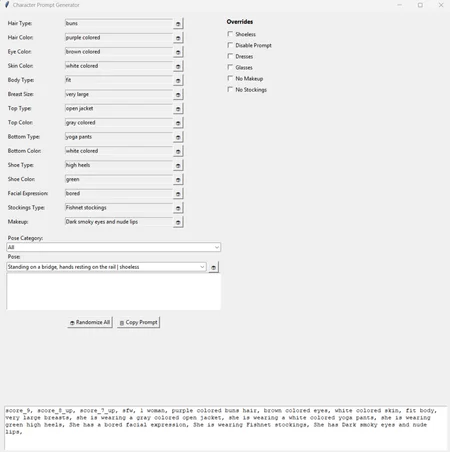Click the dice icon next to Top Type
This screenshot has height=452, width=450.
click(x=178, y=109)
